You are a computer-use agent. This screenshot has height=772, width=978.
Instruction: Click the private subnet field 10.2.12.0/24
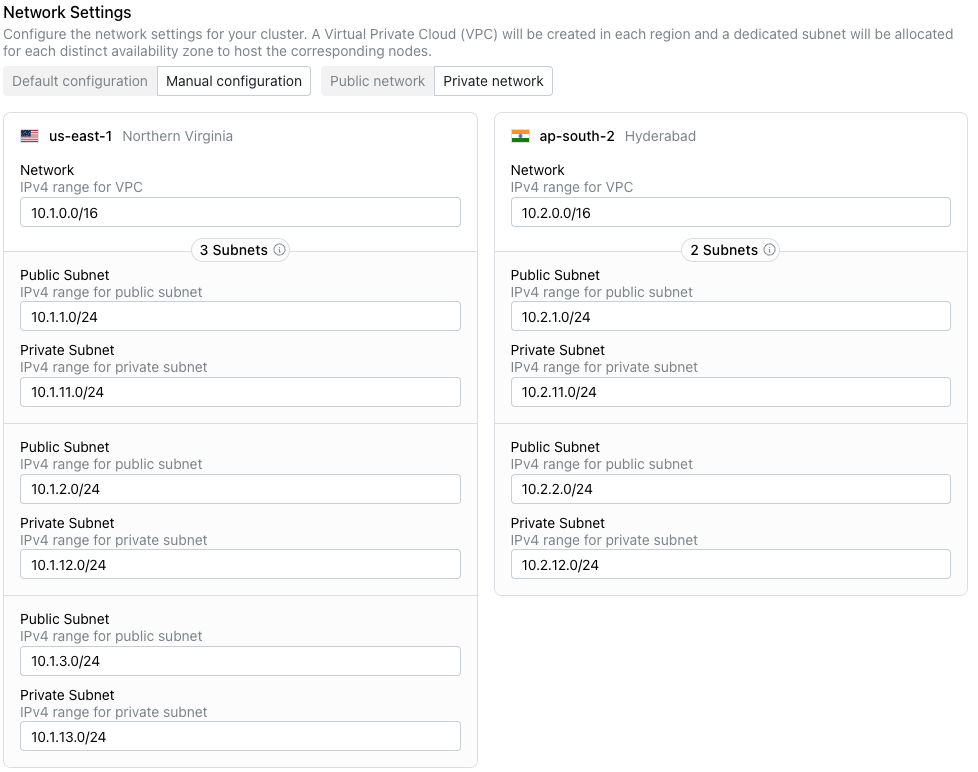click(x=730, y=564)
